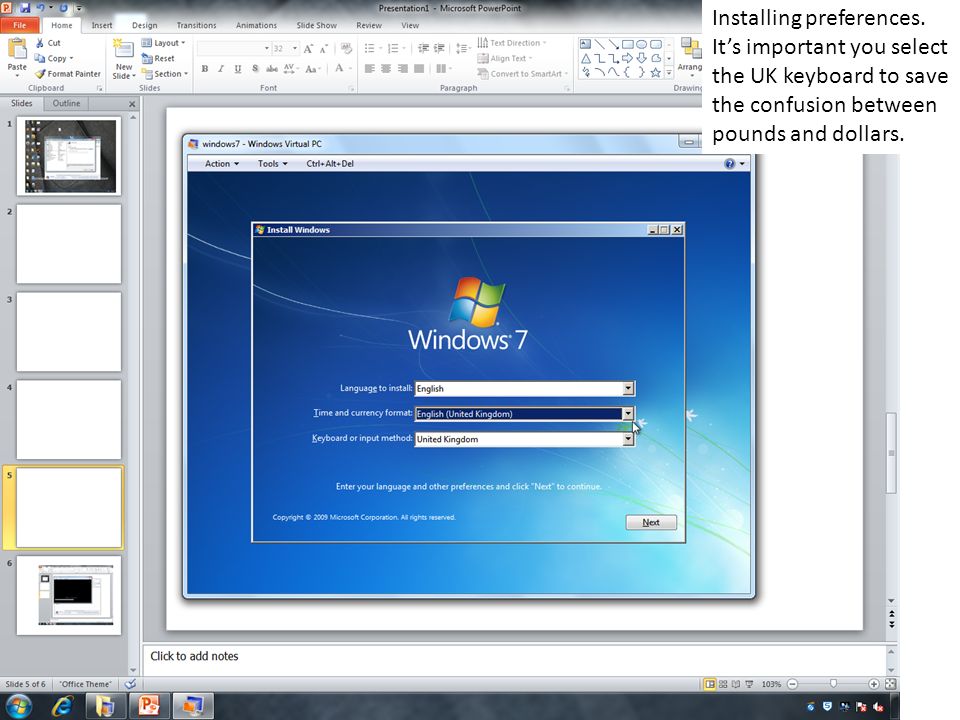Image resolution: width=960 pixels, height=720 pixels.
Task: Switch to the Insert ribbon tab
Action: point(102,25)
